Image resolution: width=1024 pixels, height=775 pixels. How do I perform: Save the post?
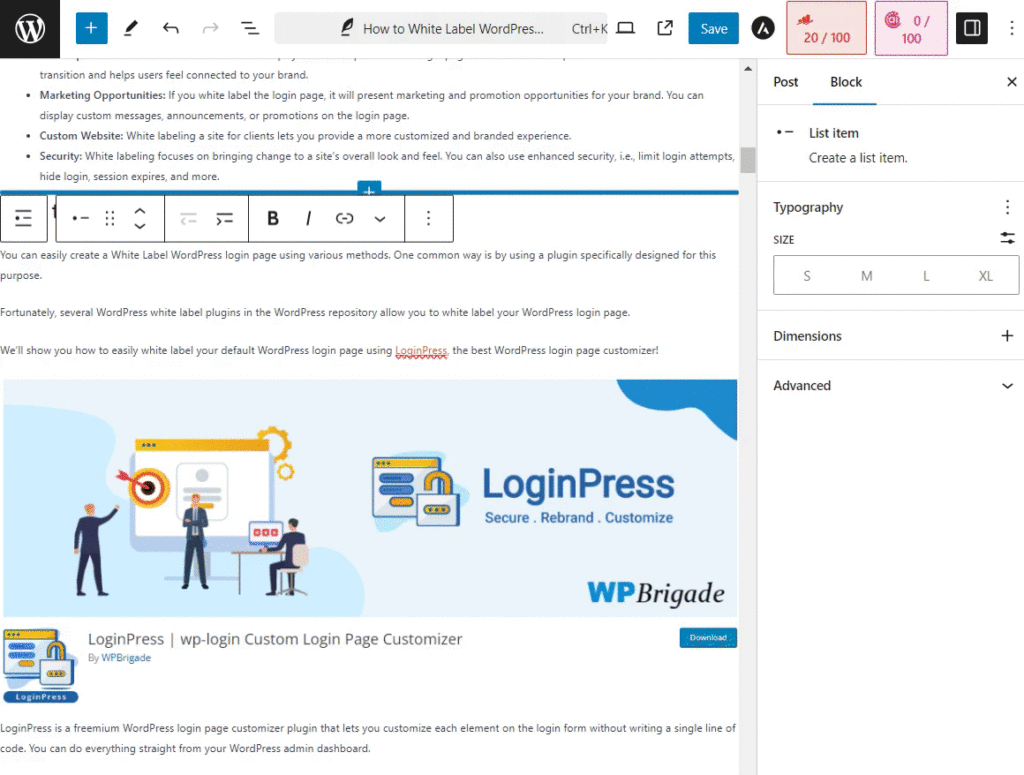pyautogui.click(x=713, y=28)
